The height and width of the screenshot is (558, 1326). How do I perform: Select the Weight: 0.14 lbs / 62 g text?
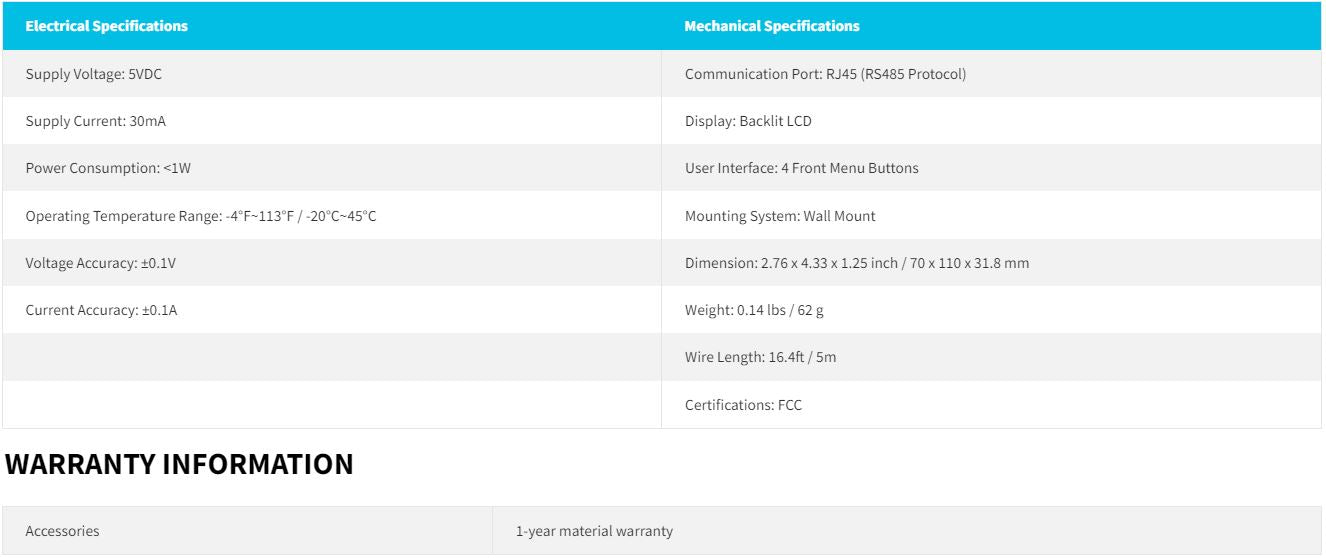pos(754,310)
